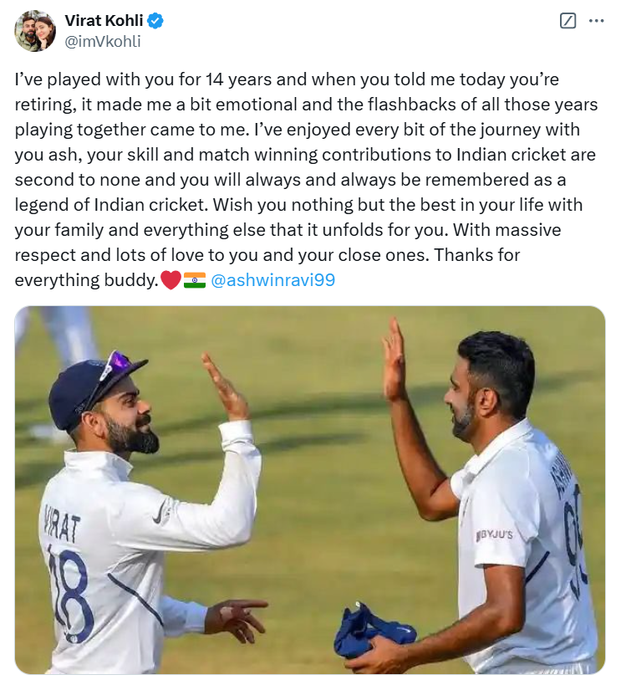Click the Nike swoosh on Virat's sleeve
The width and height of the screenshot is (621, 680).
pyautogui.click(x=161, y=512)
